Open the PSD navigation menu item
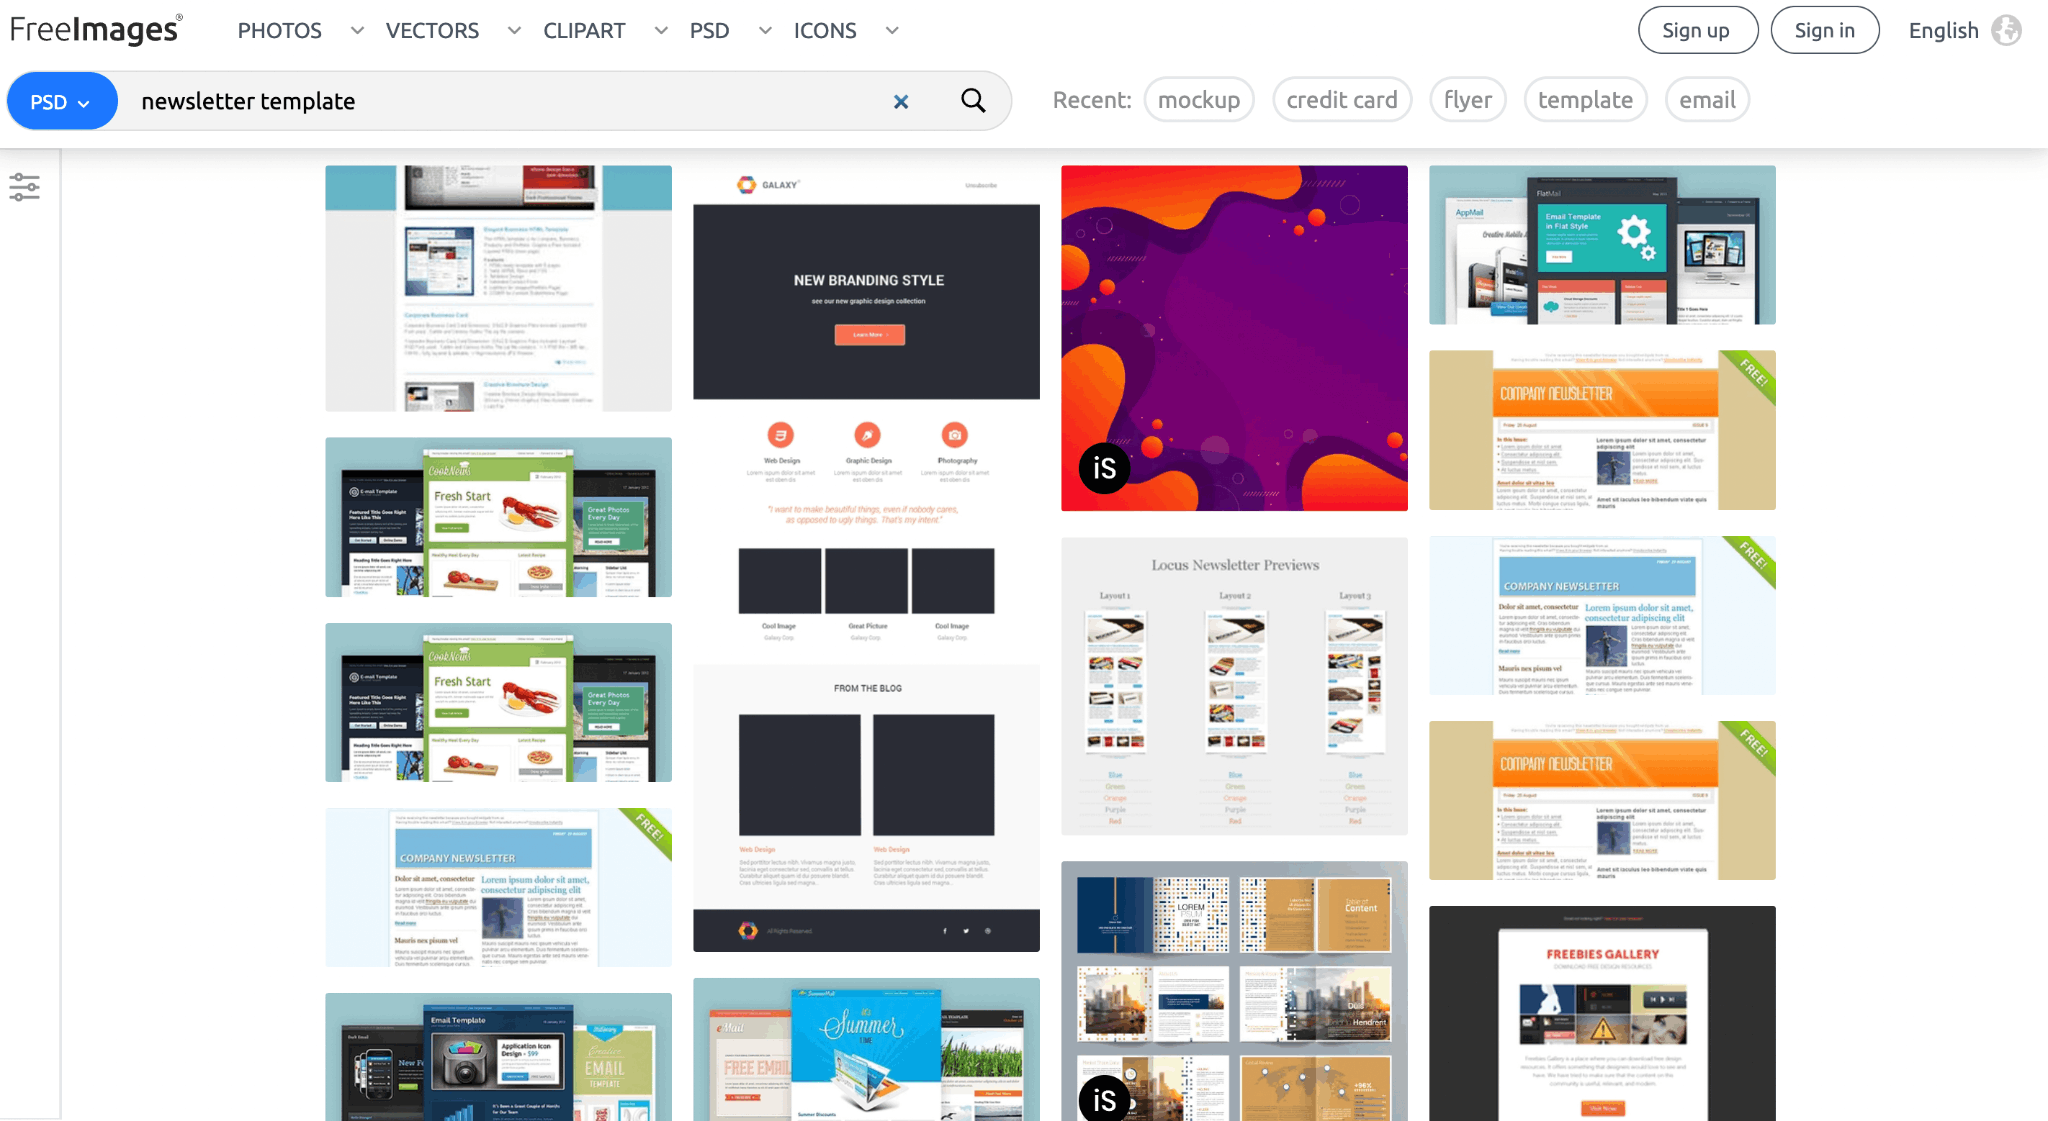 [709, 31]
